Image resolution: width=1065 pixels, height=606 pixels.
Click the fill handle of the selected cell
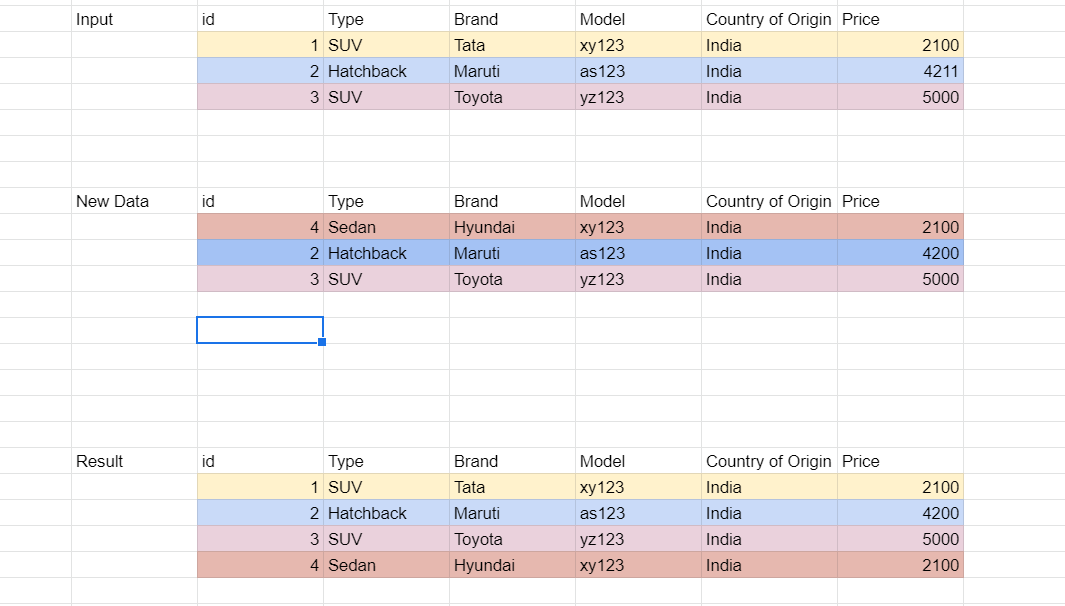(x=322, y=342)
